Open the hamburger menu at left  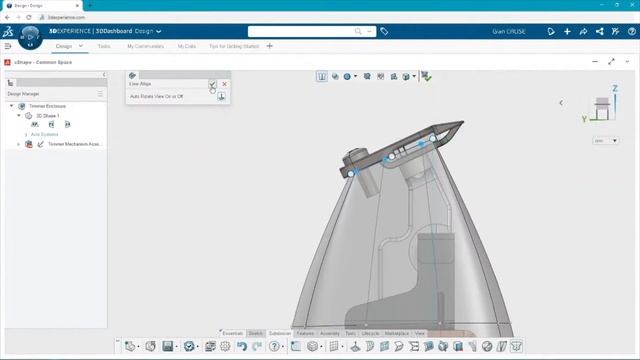click(x=8, y=46)
